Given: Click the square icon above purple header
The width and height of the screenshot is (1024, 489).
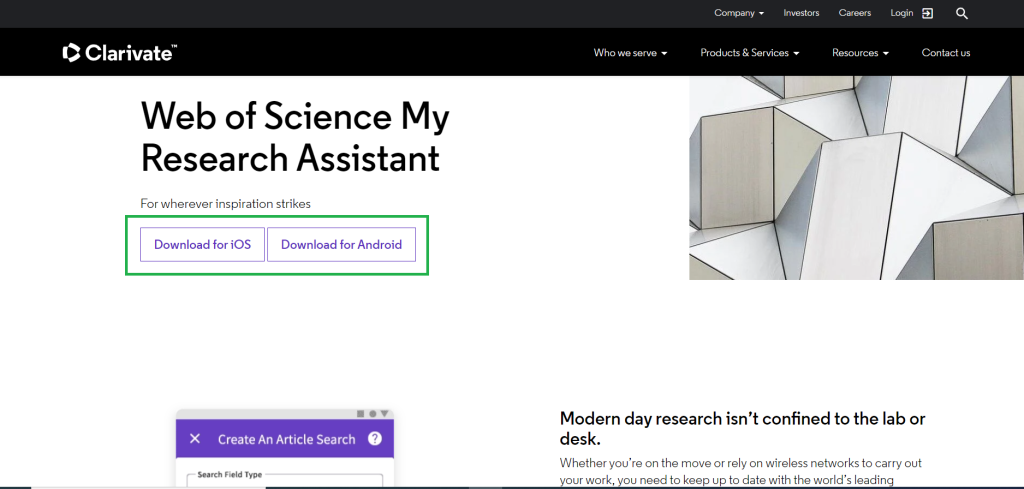Looking at the screenshot, I should click(361, 413).
